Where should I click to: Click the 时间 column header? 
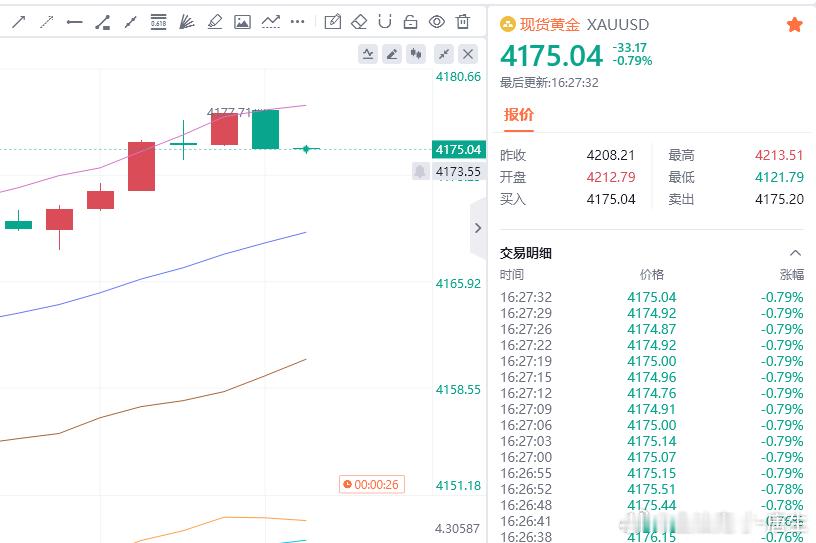coord(512,274)
